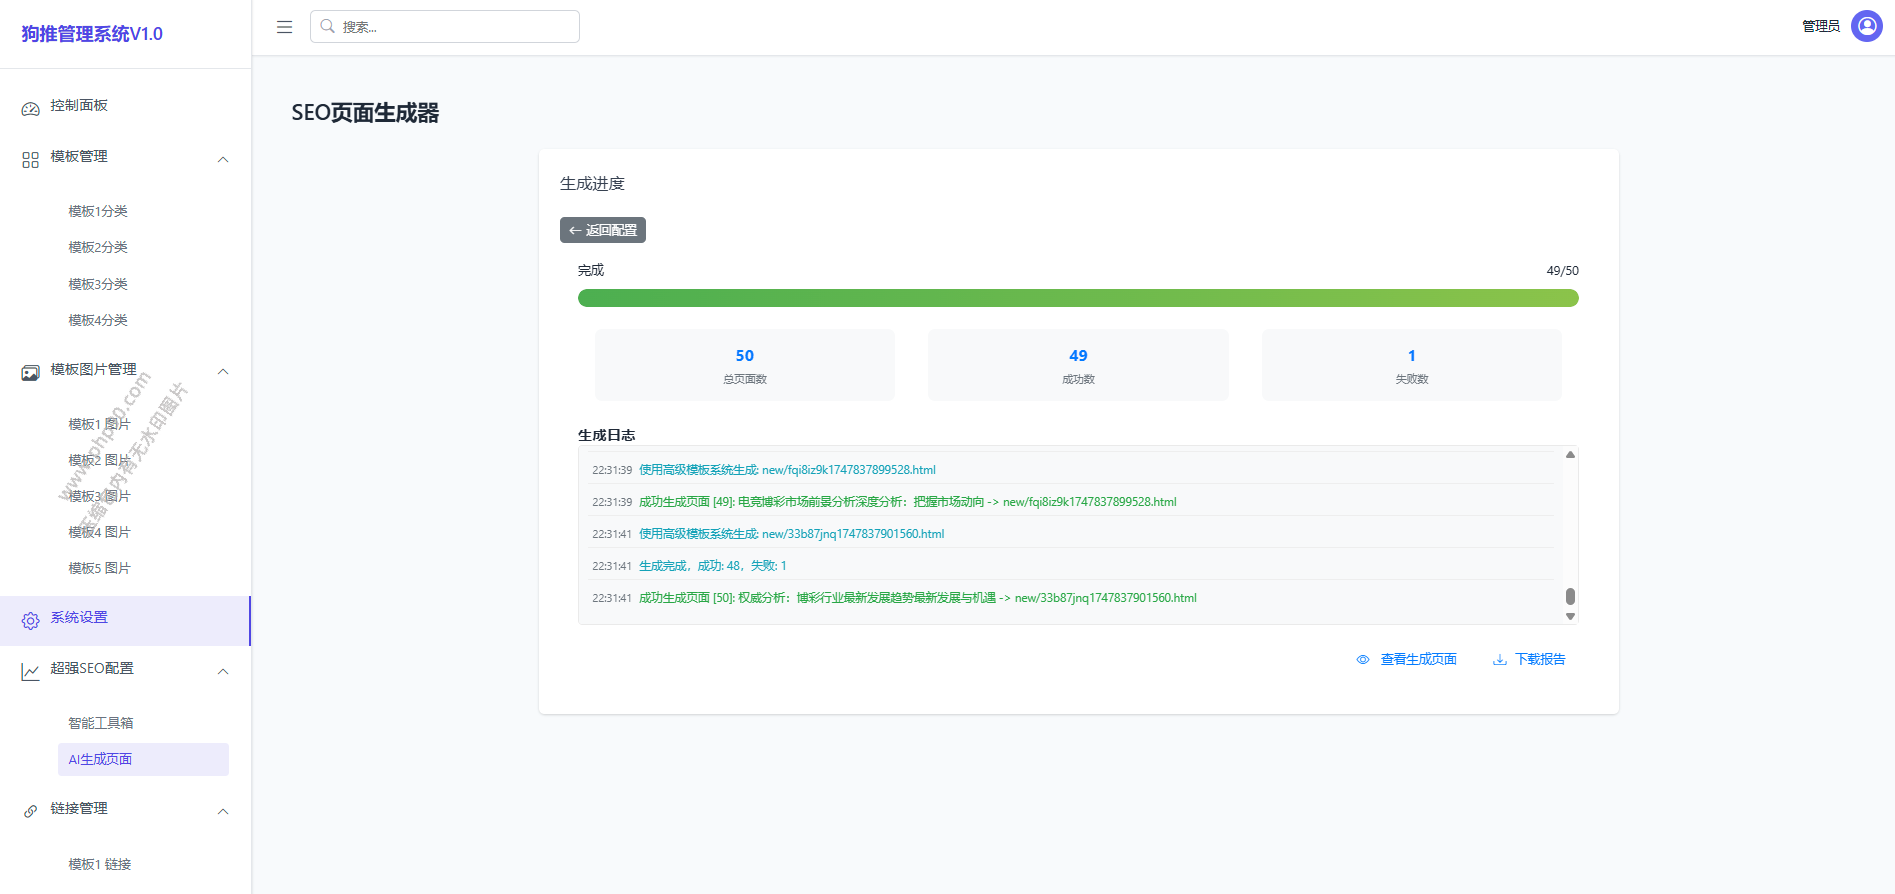Focus the 搜索 search input field
The image size is (1895, 894).
coord(455,27)
